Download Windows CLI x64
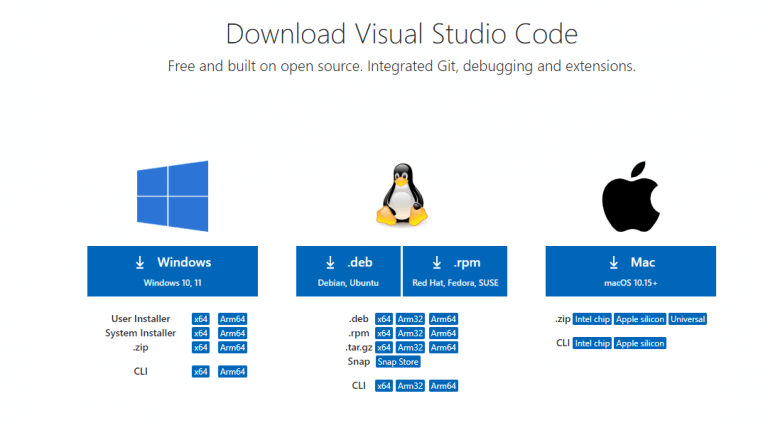This screenshot has height=428, width=768. (x=200, y=371)
